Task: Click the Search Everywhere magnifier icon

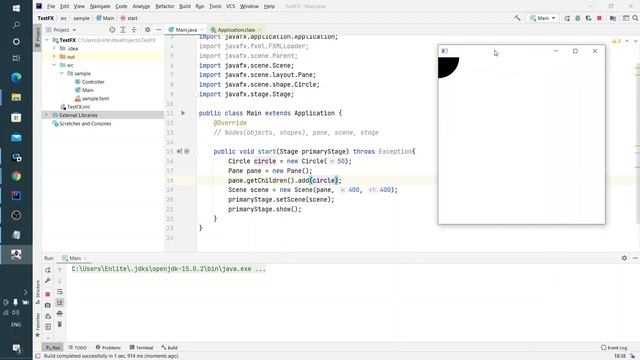Action: pos(635,18)
